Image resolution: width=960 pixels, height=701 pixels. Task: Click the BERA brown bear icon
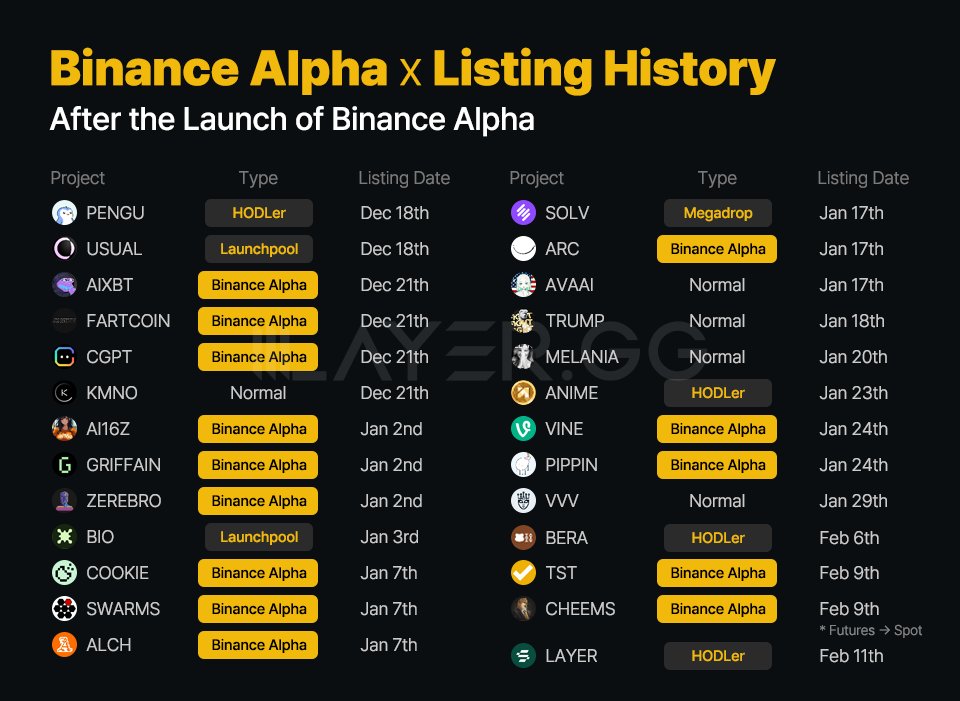[x=523, y=537]
